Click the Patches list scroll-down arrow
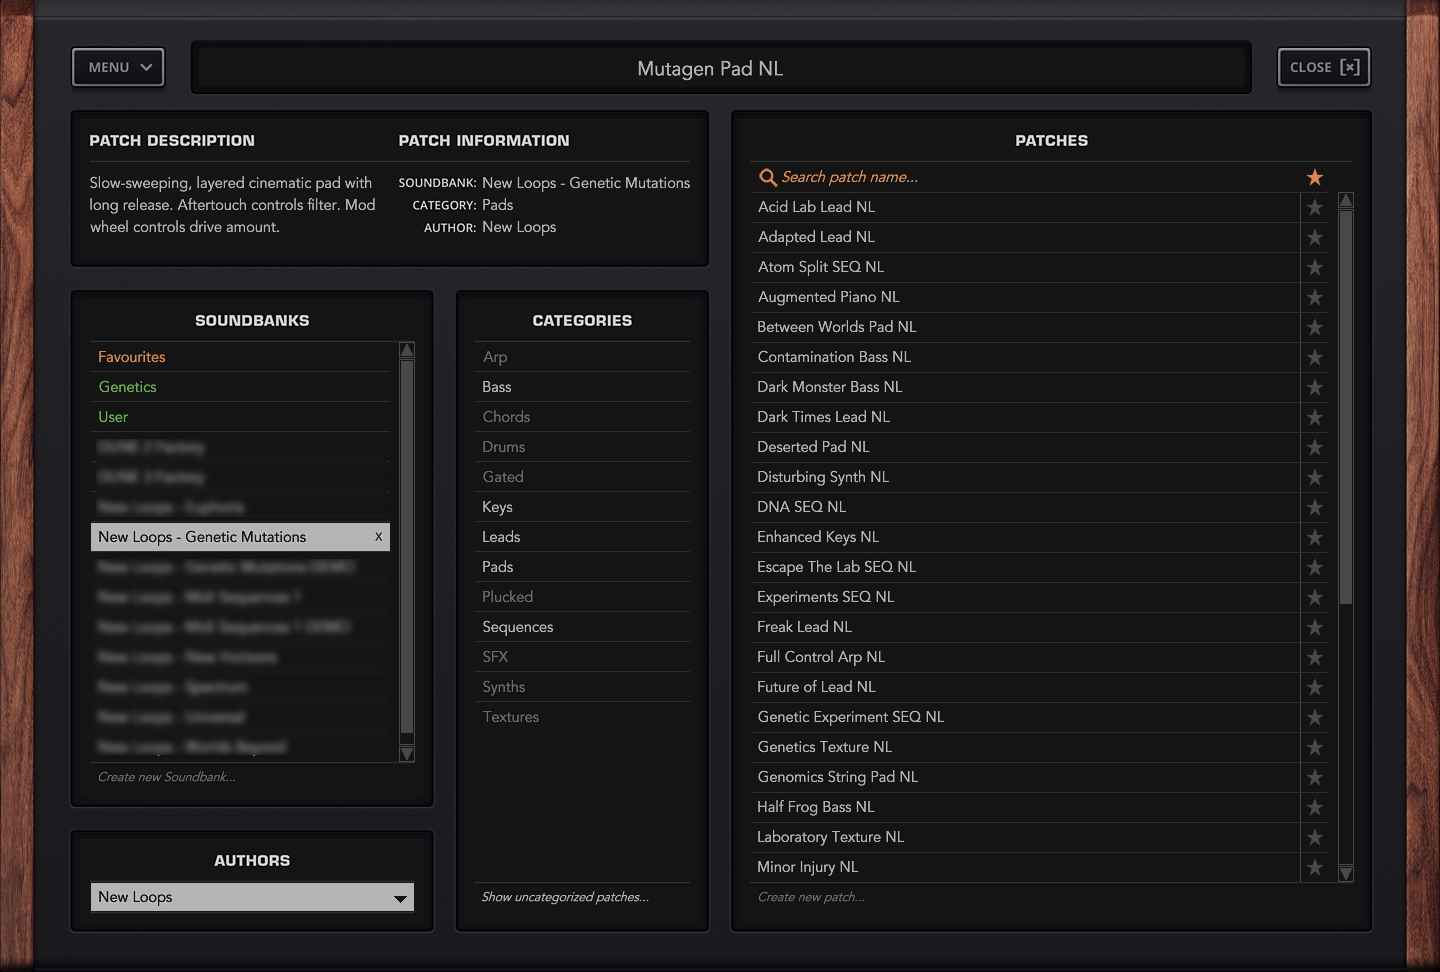This screenshot has width=1440, height=972. pos(1346,872)
